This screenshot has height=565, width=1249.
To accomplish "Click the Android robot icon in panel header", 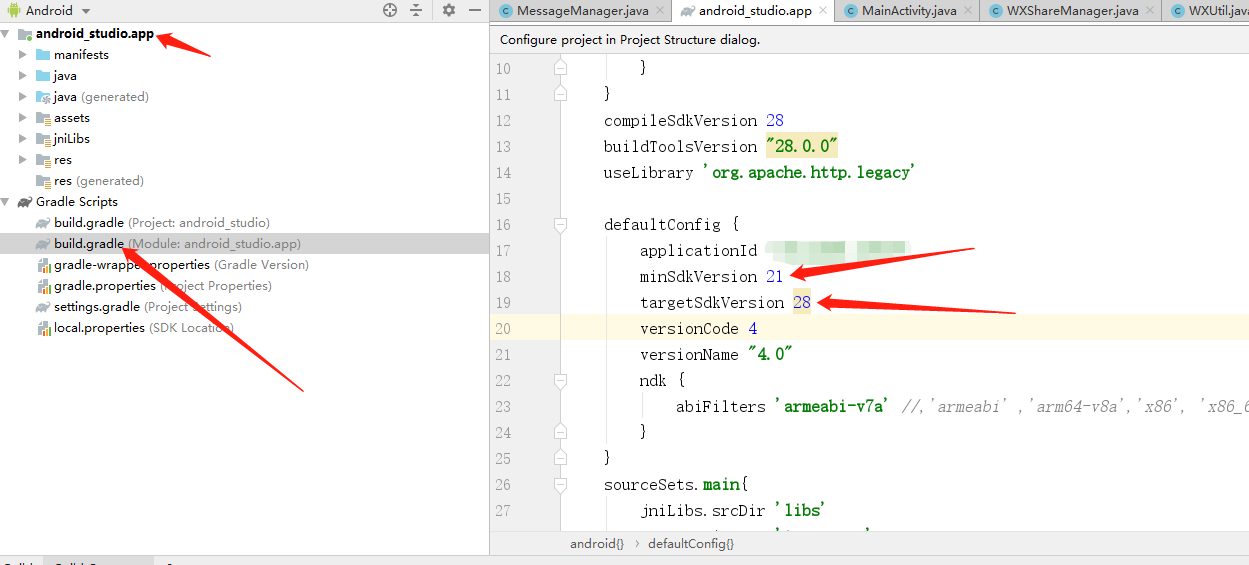I will click(12, 10).
